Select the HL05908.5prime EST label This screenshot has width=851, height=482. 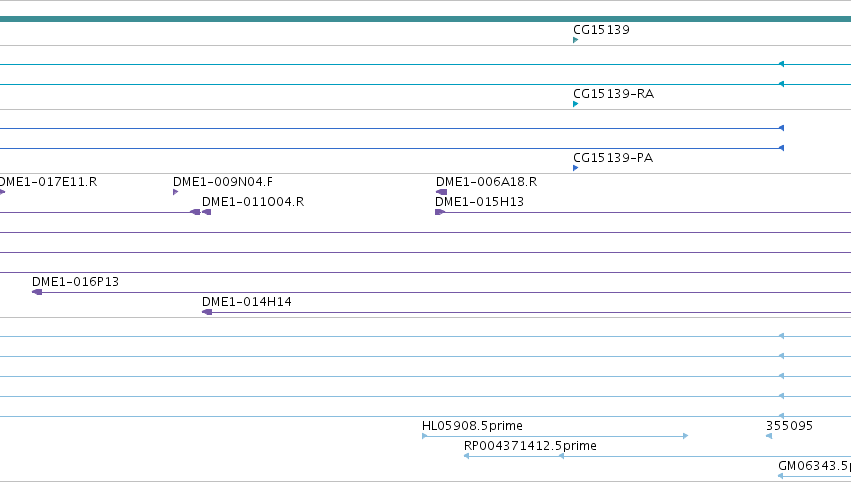(472, 426)
